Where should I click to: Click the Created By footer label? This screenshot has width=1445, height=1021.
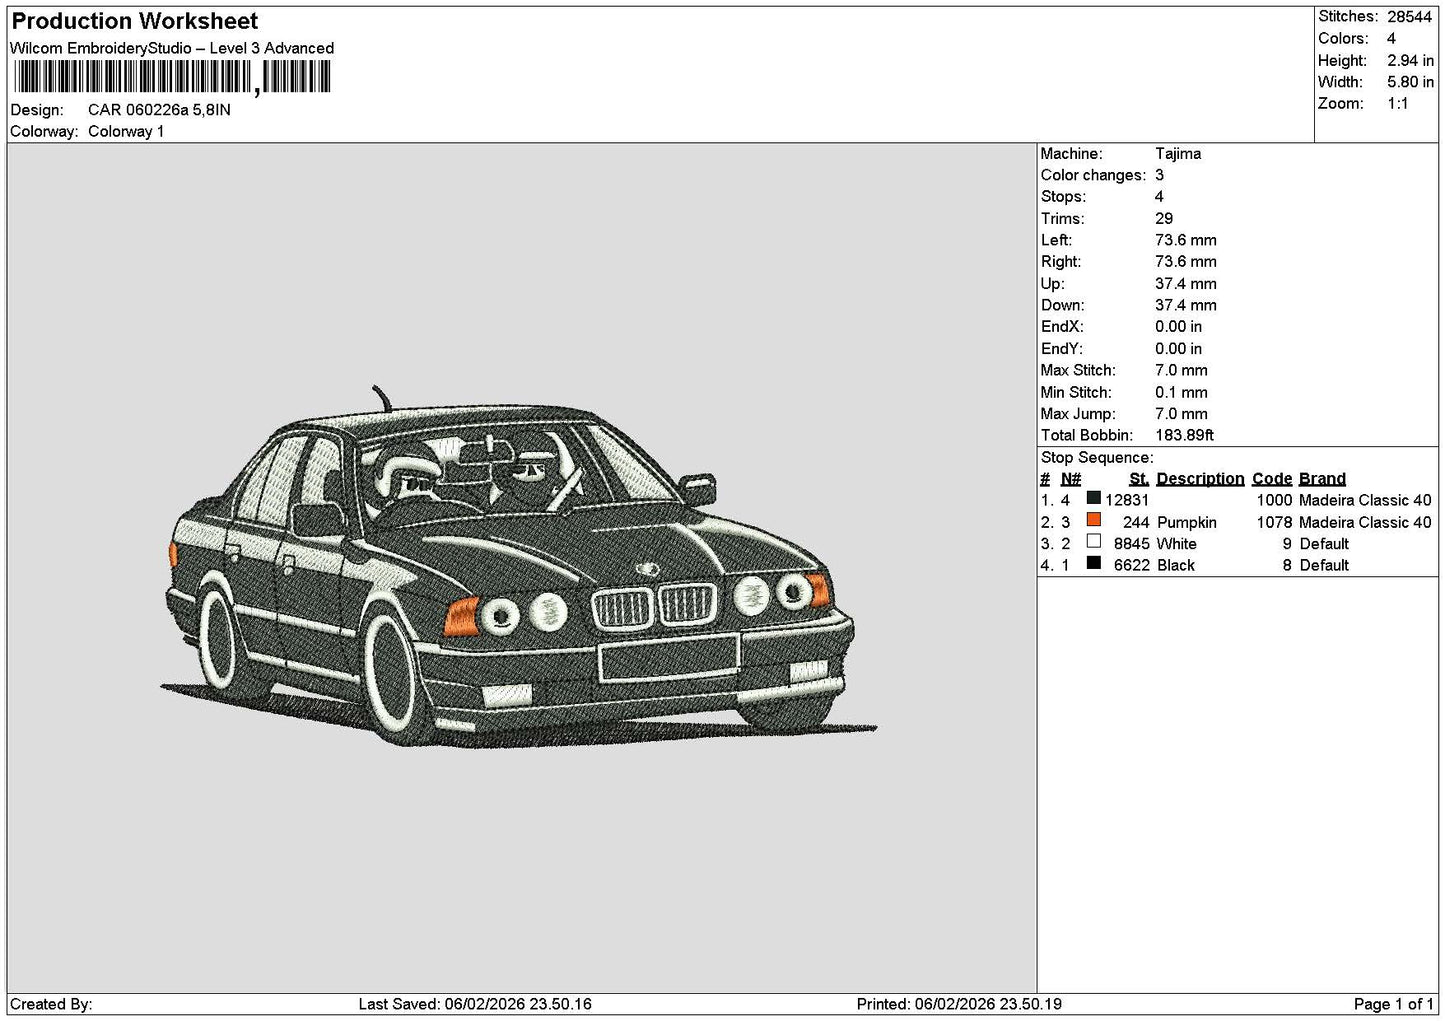pos(51,1004)
